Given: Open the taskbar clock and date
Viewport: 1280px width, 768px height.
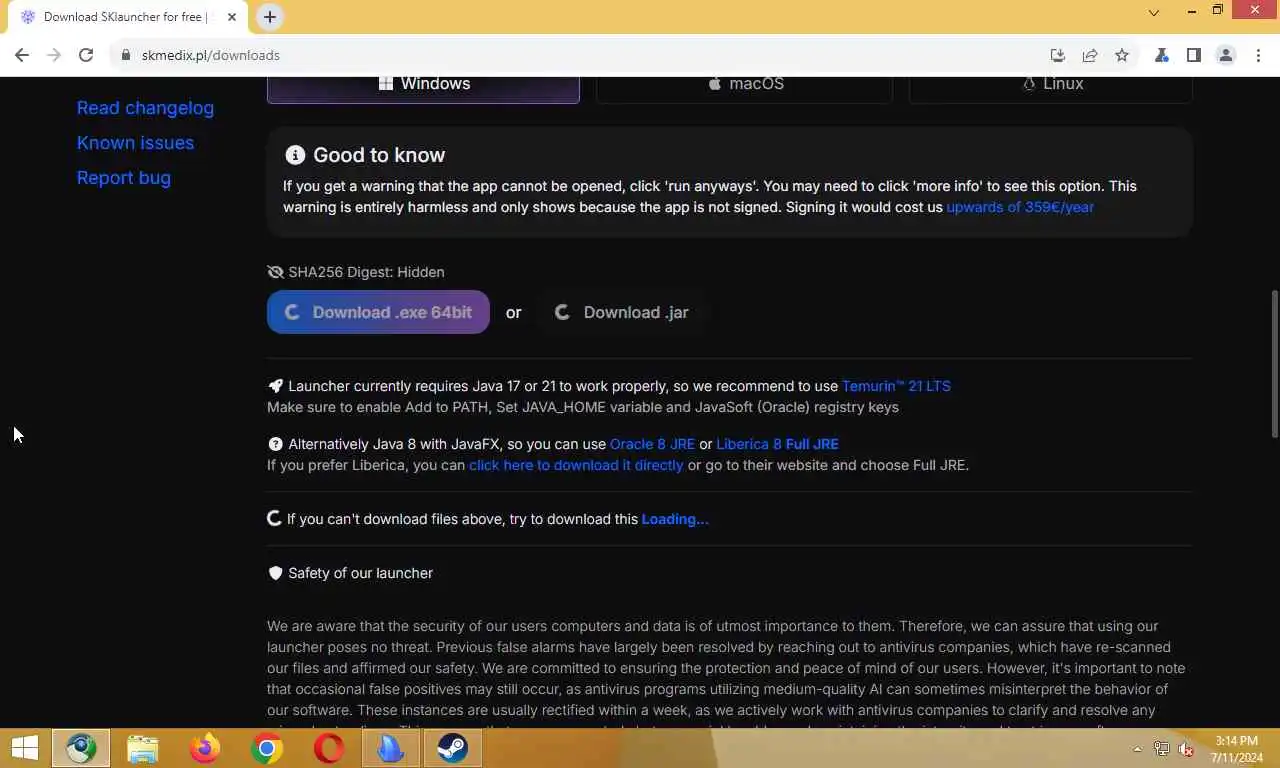Looking at the screenshot, I should coord(1236,749).
